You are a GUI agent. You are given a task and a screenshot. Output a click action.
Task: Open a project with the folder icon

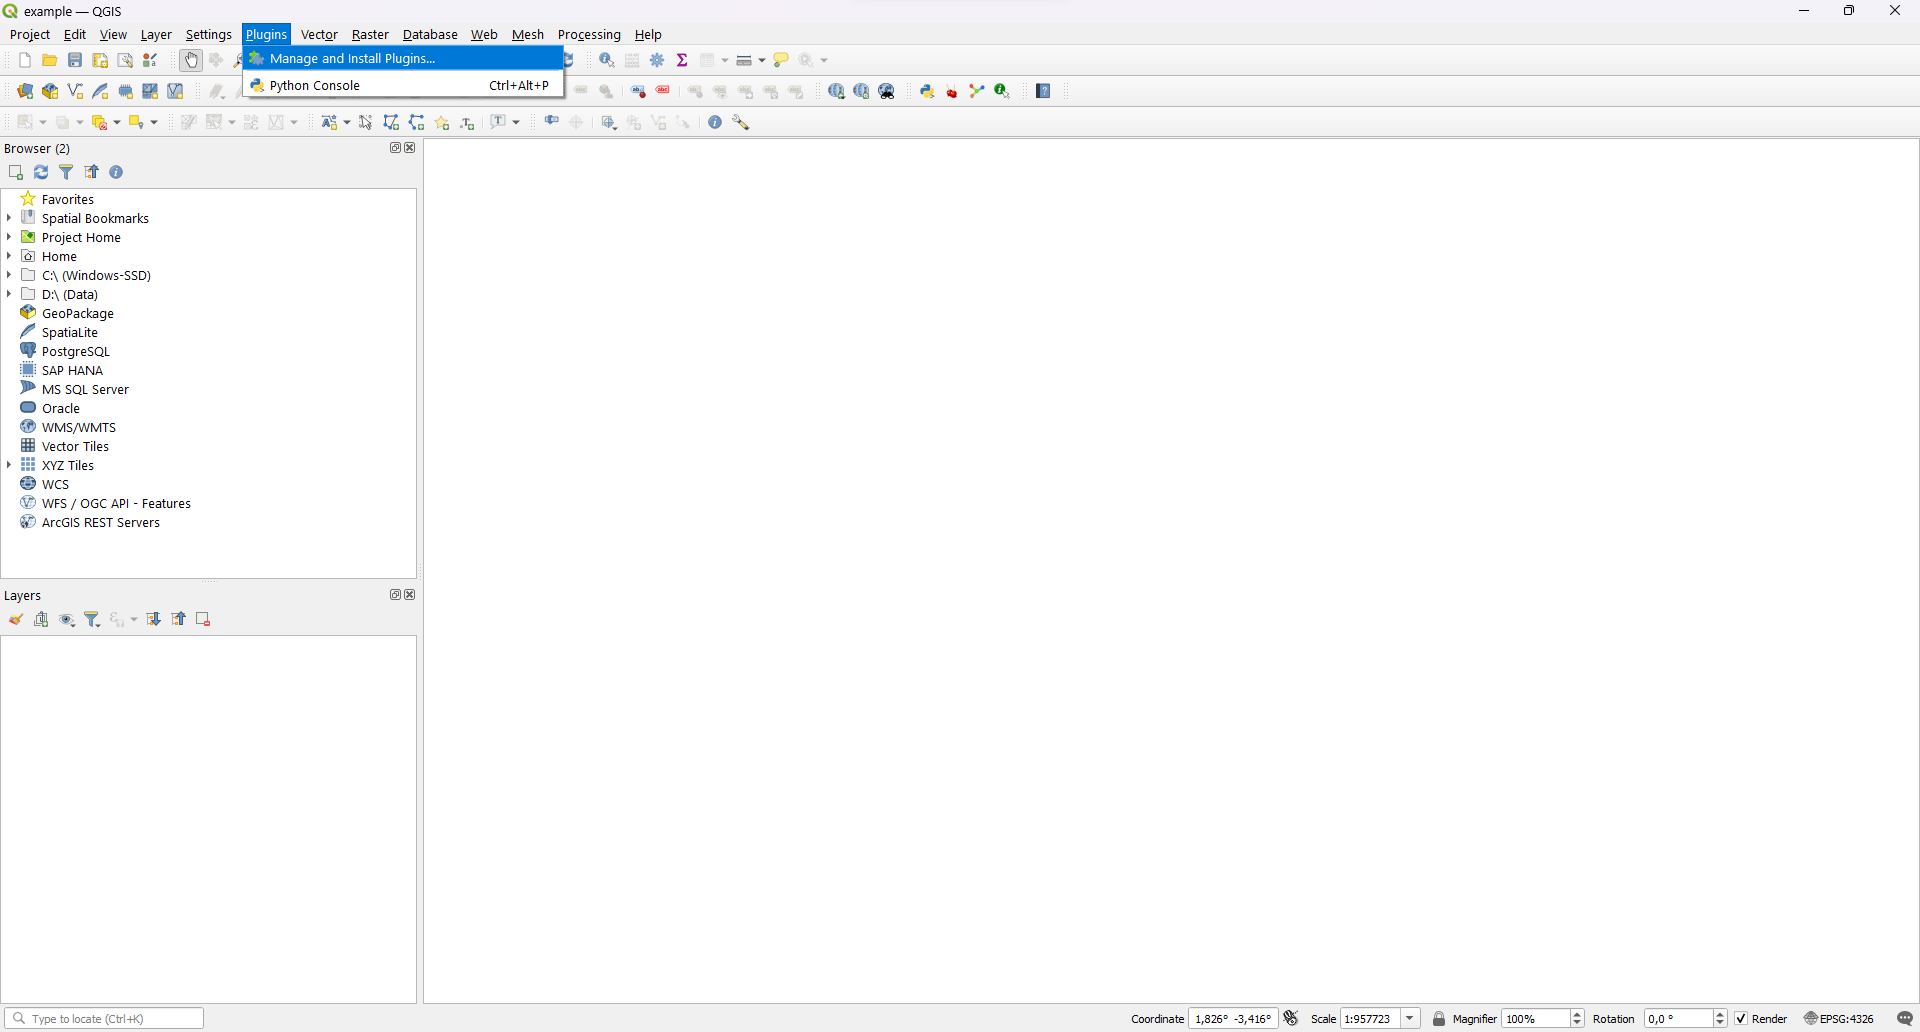(x=50, y=60)
